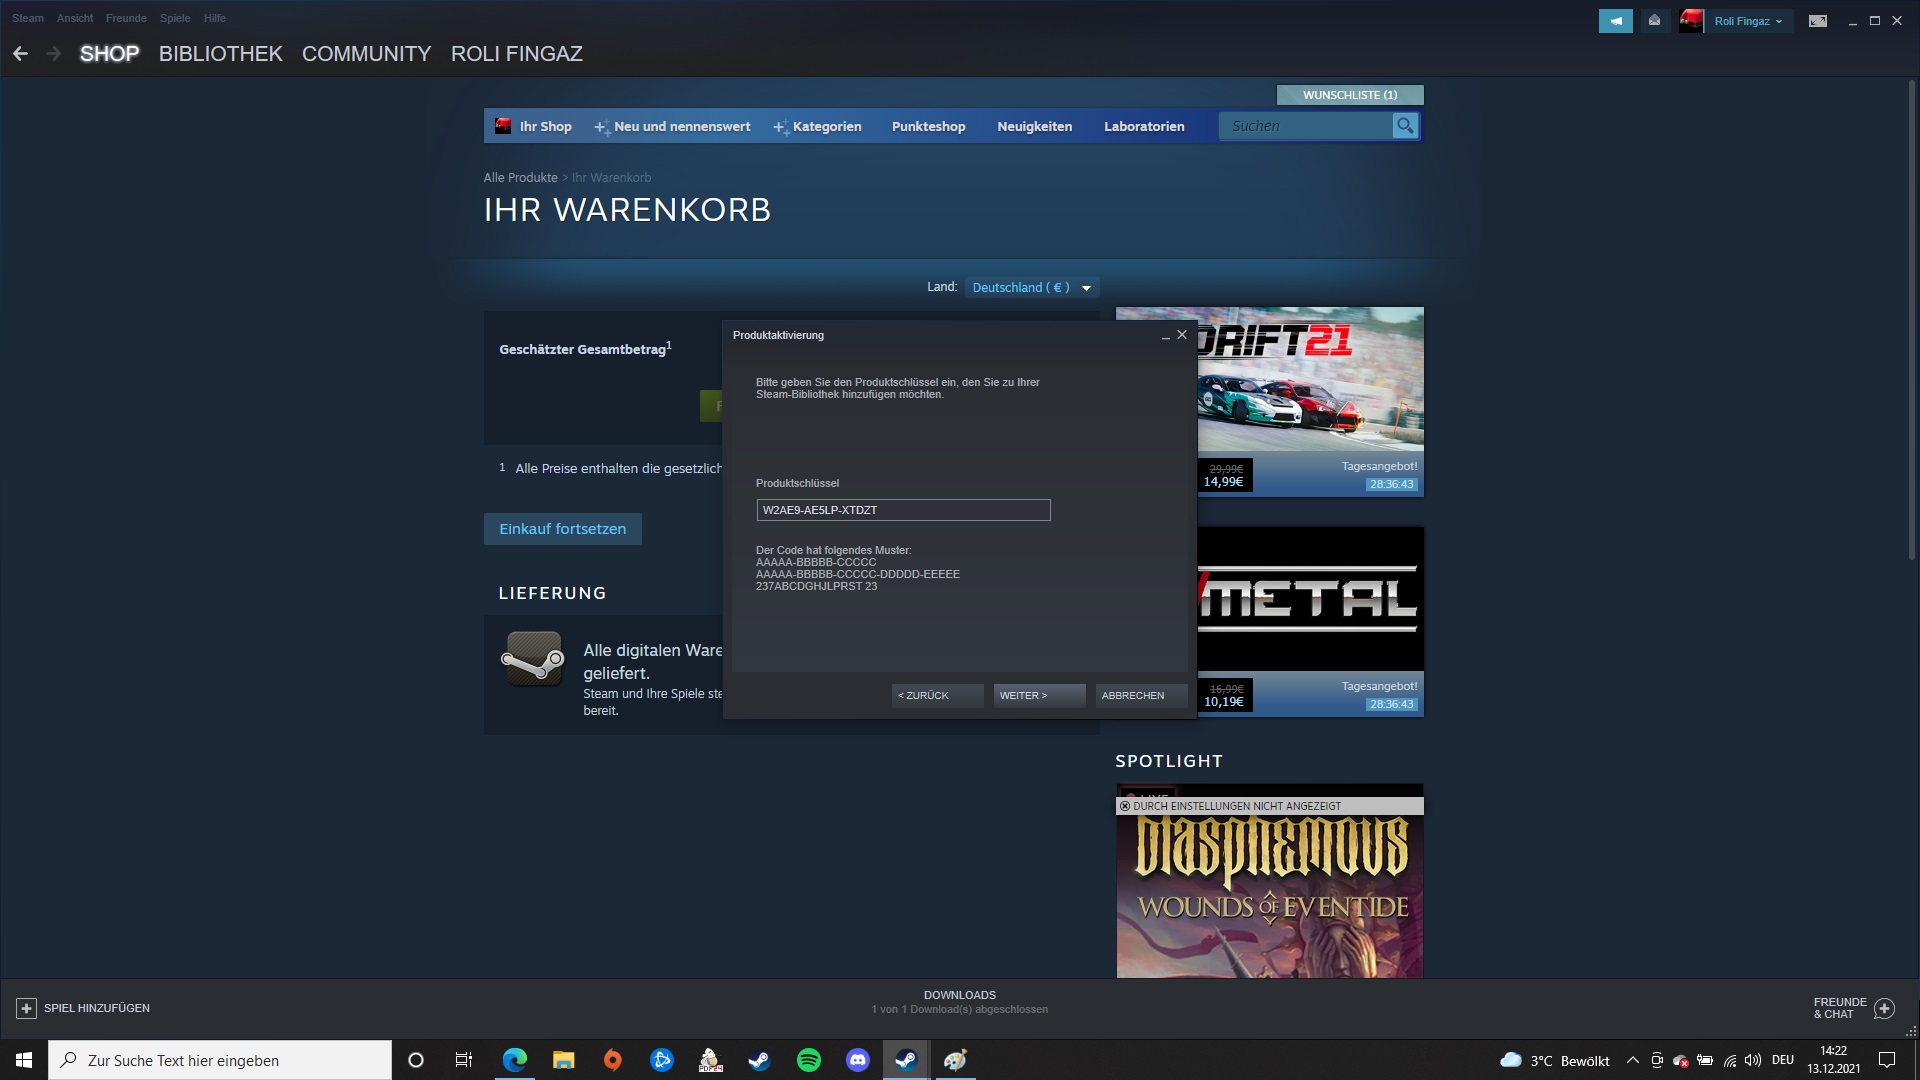The width and height of the screenshot is (1920, 1080).
Task: Open File Explorer from taskbar
Action: tap(564, 1060)
